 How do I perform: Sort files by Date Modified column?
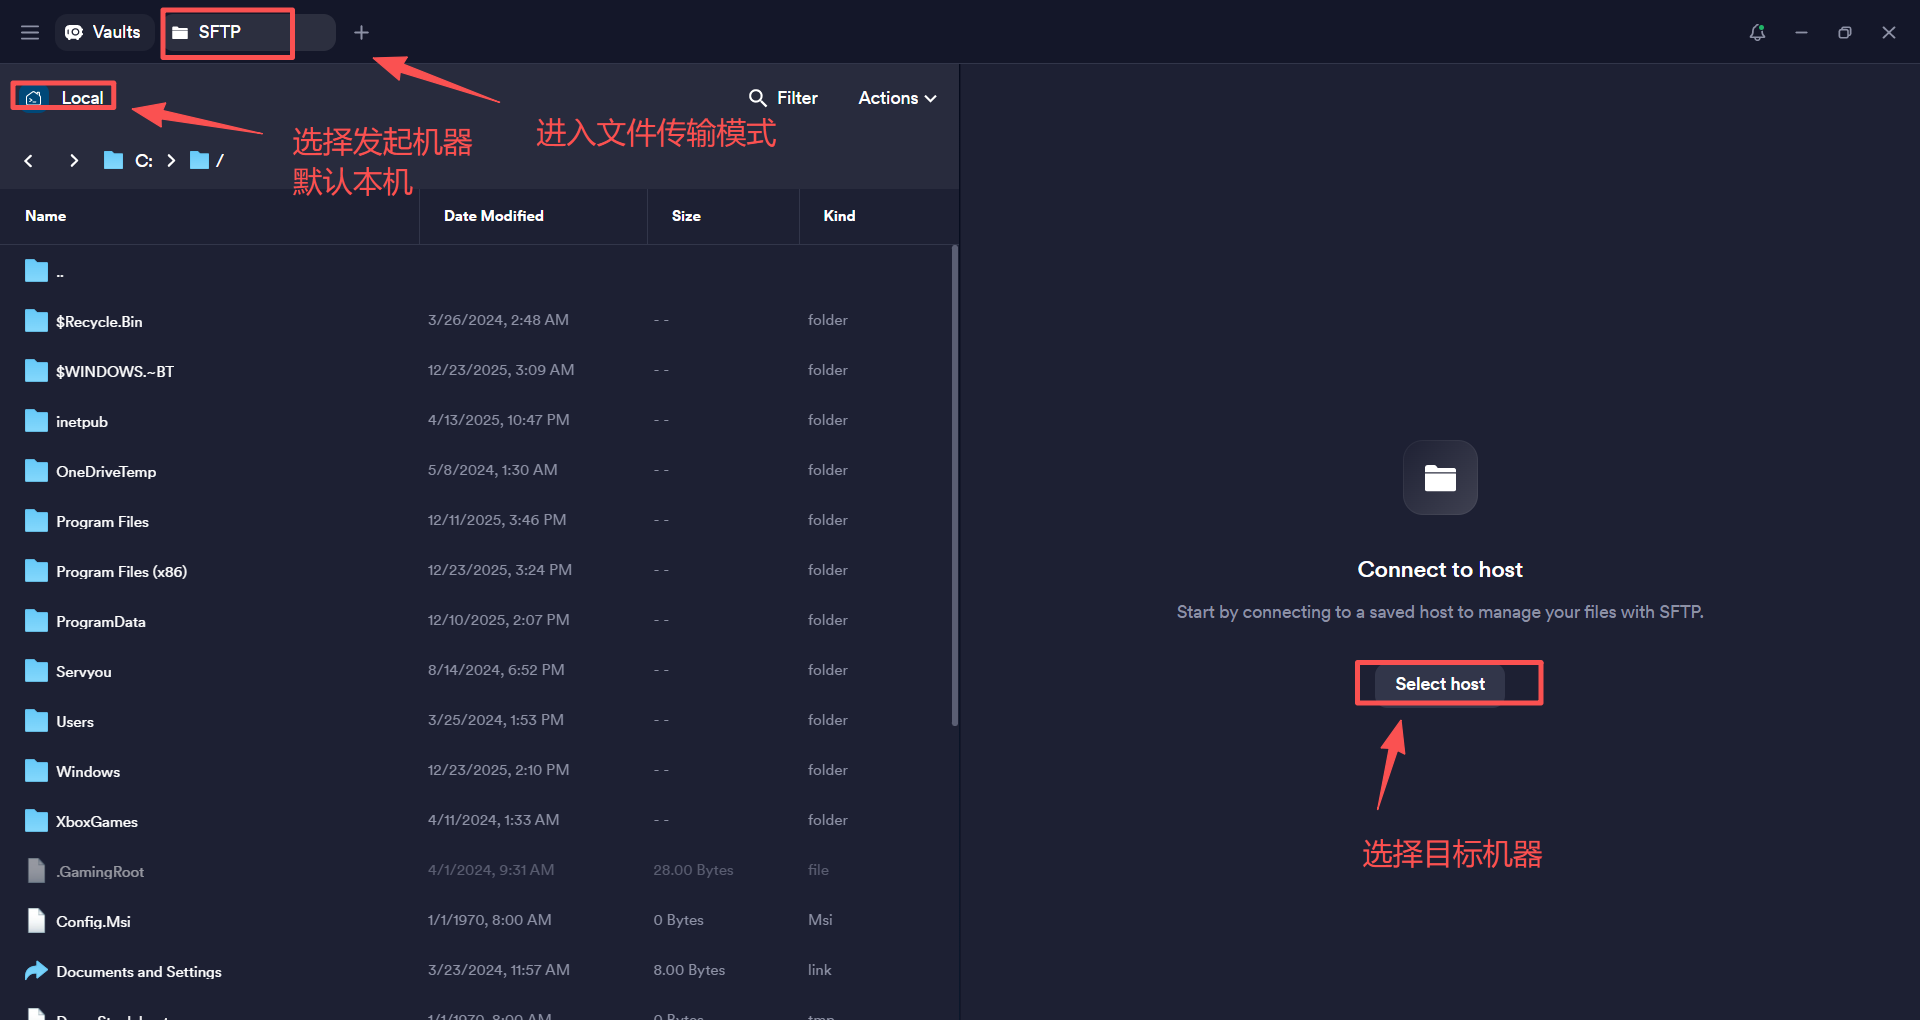click(x=493, y=216)
